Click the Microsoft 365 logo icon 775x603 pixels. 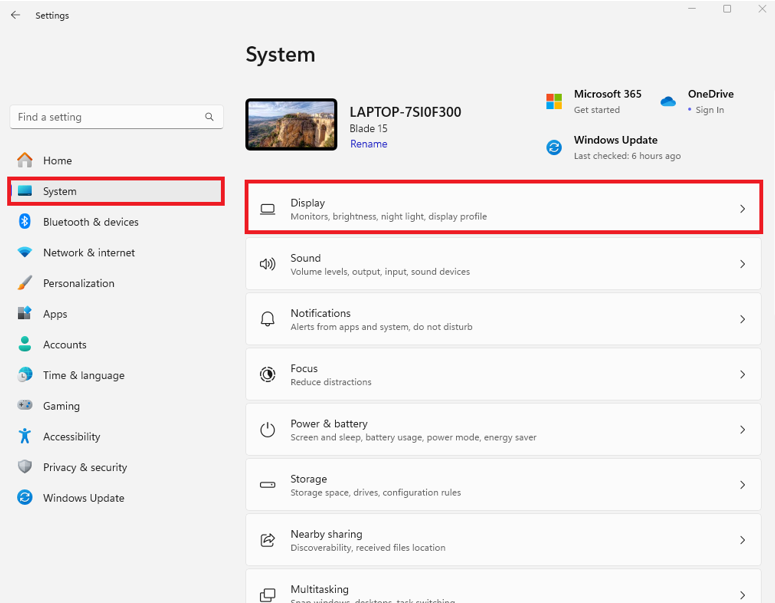coord(554,101)
